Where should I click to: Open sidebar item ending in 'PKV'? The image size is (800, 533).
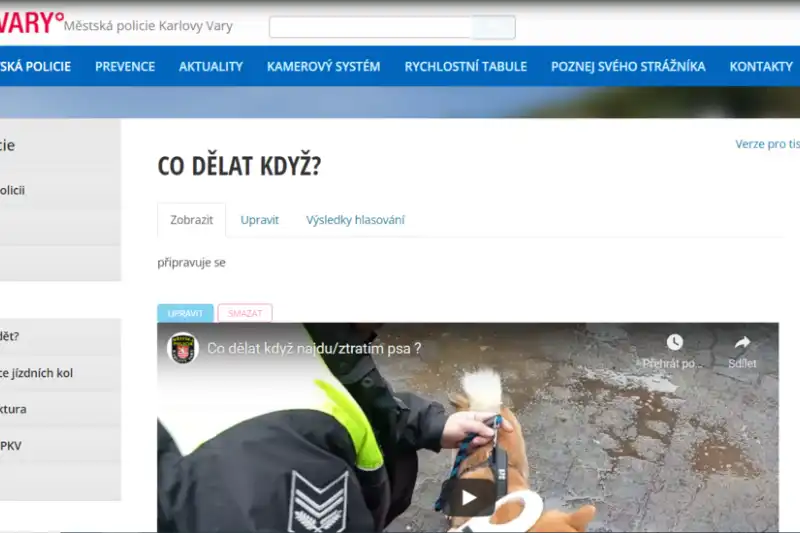pos(11,445)
